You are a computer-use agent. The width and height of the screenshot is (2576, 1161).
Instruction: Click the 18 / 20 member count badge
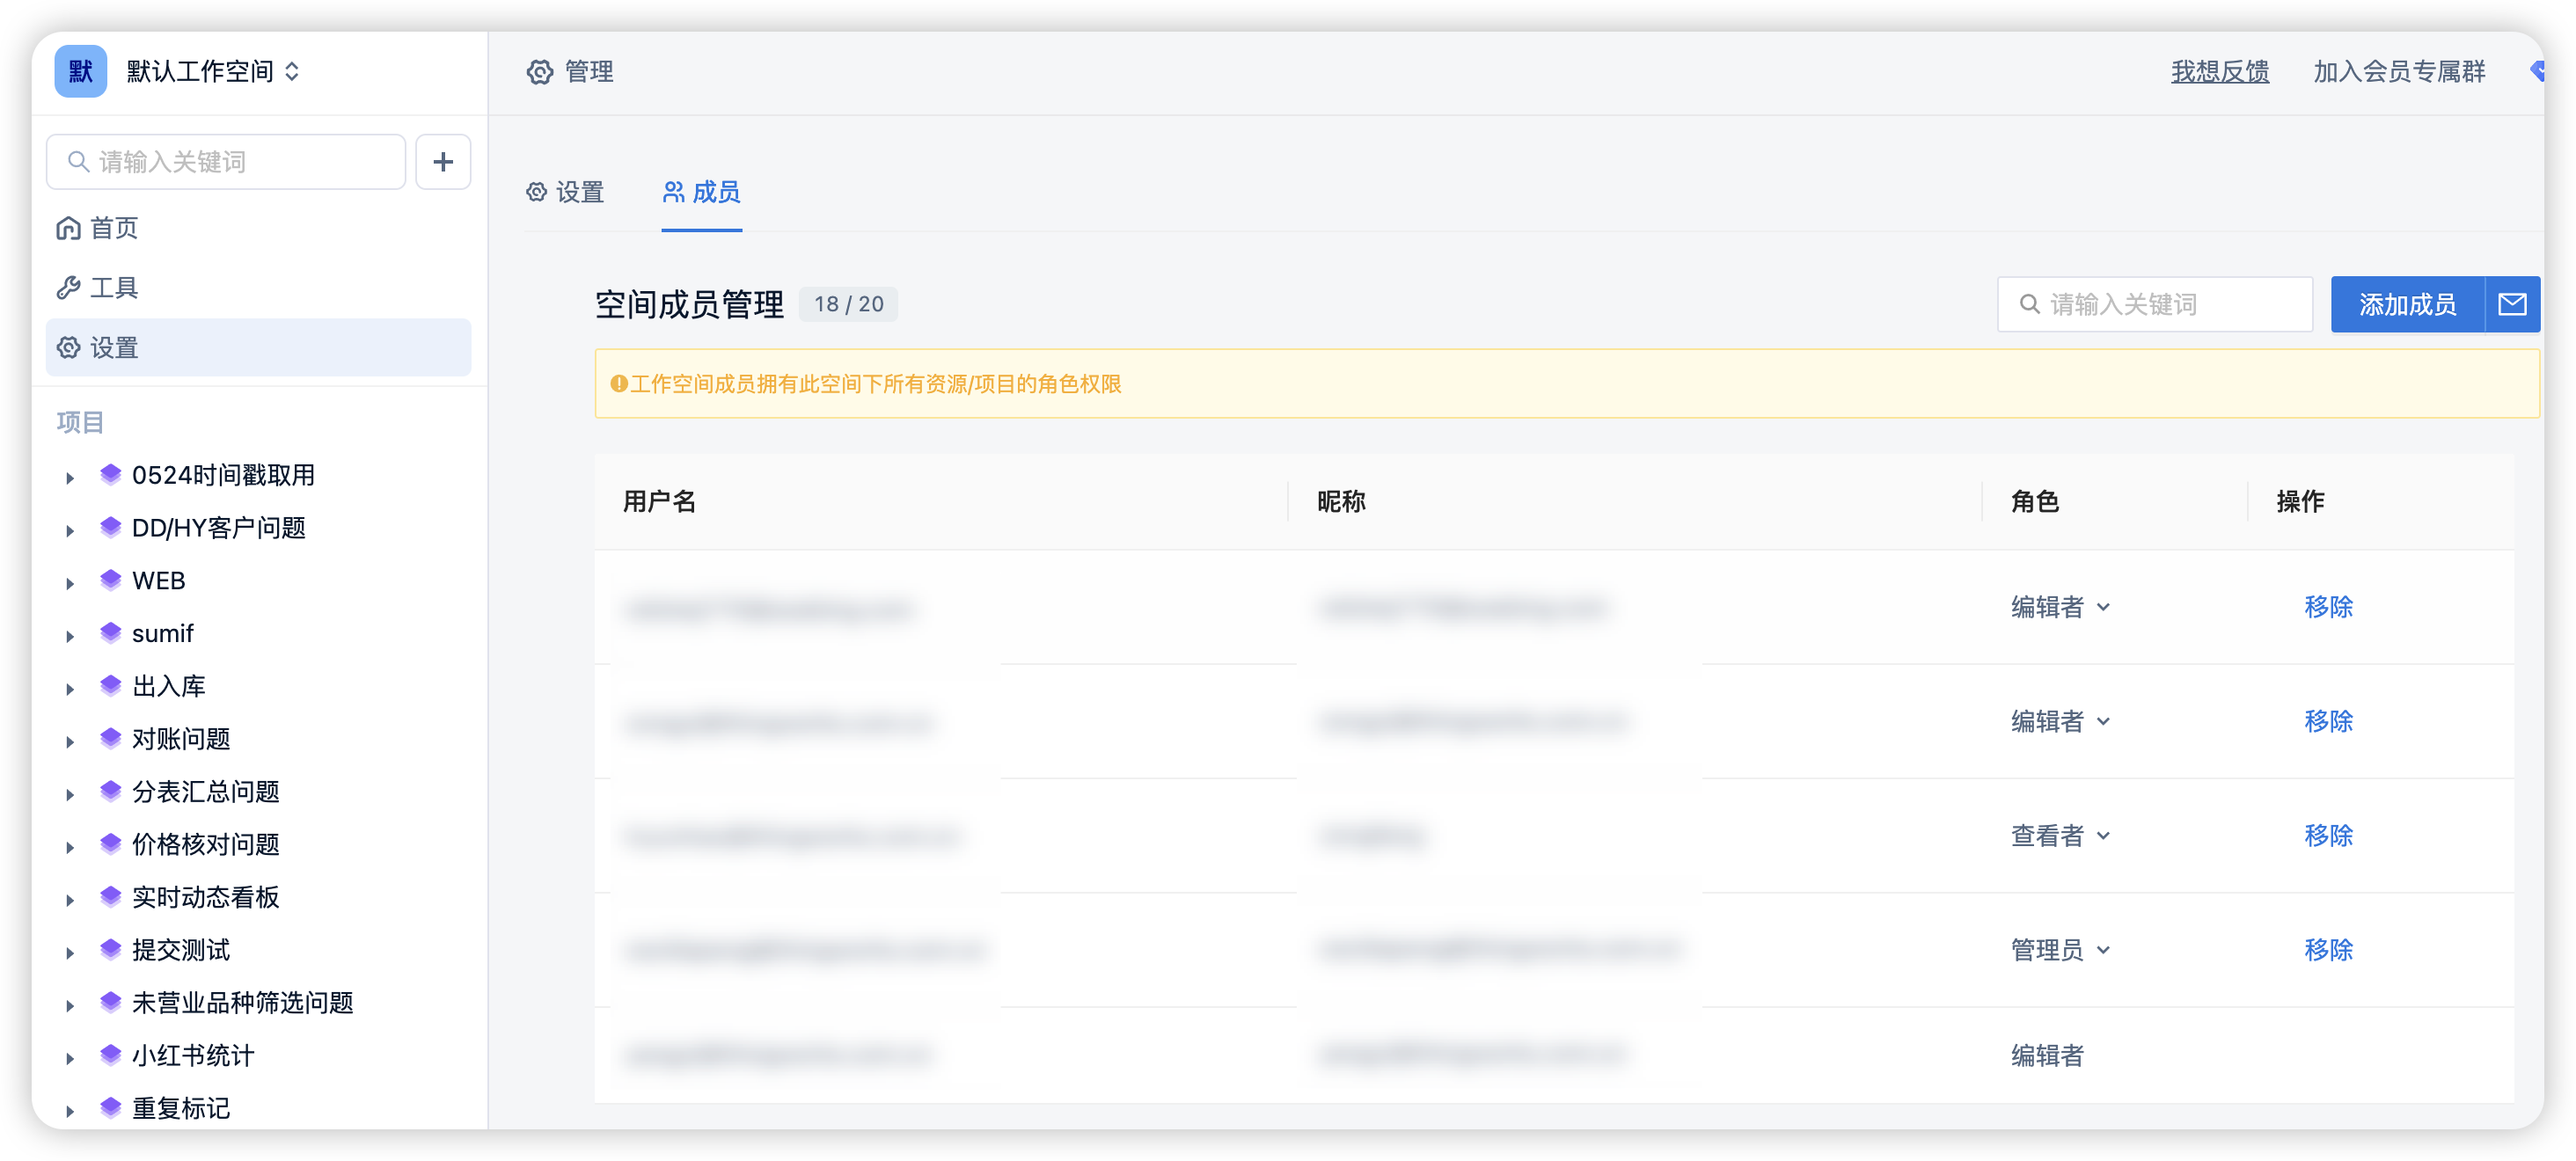coord(848,304)
